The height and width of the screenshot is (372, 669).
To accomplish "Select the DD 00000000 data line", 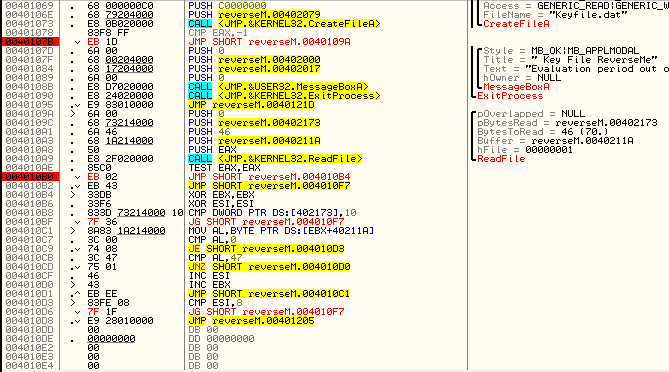I will click(221, 339).
